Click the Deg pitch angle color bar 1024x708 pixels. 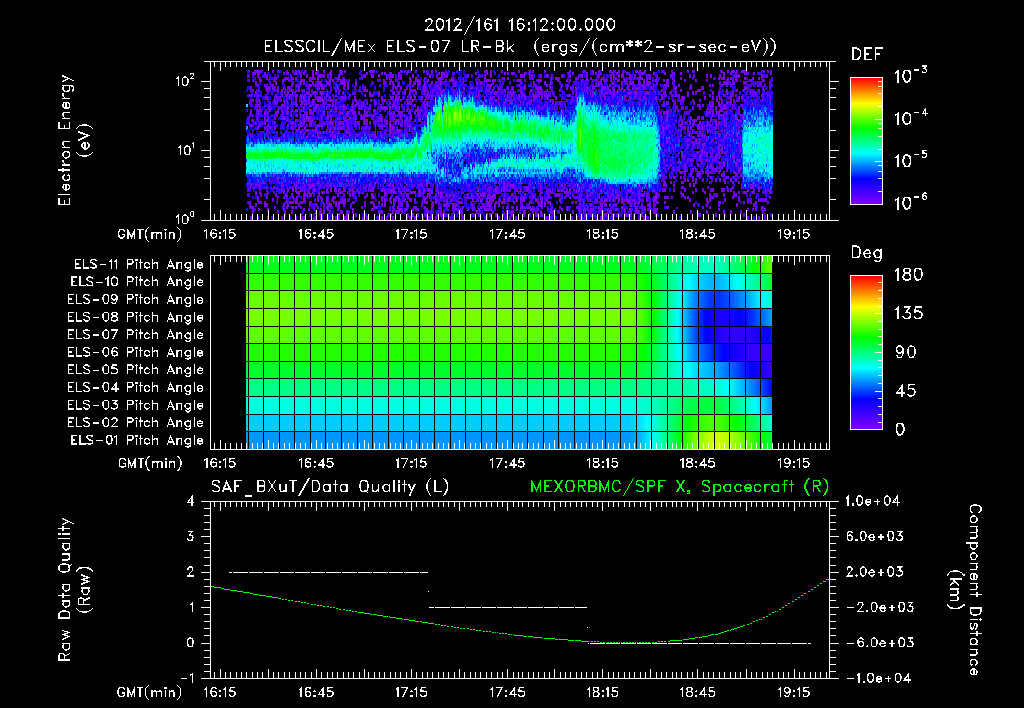tap(867, 353)
